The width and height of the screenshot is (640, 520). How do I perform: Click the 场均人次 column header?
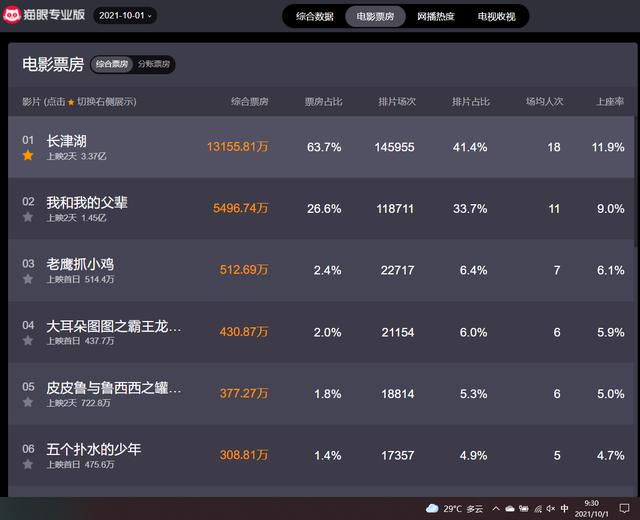pyautogui.click(x=544, y=102)
